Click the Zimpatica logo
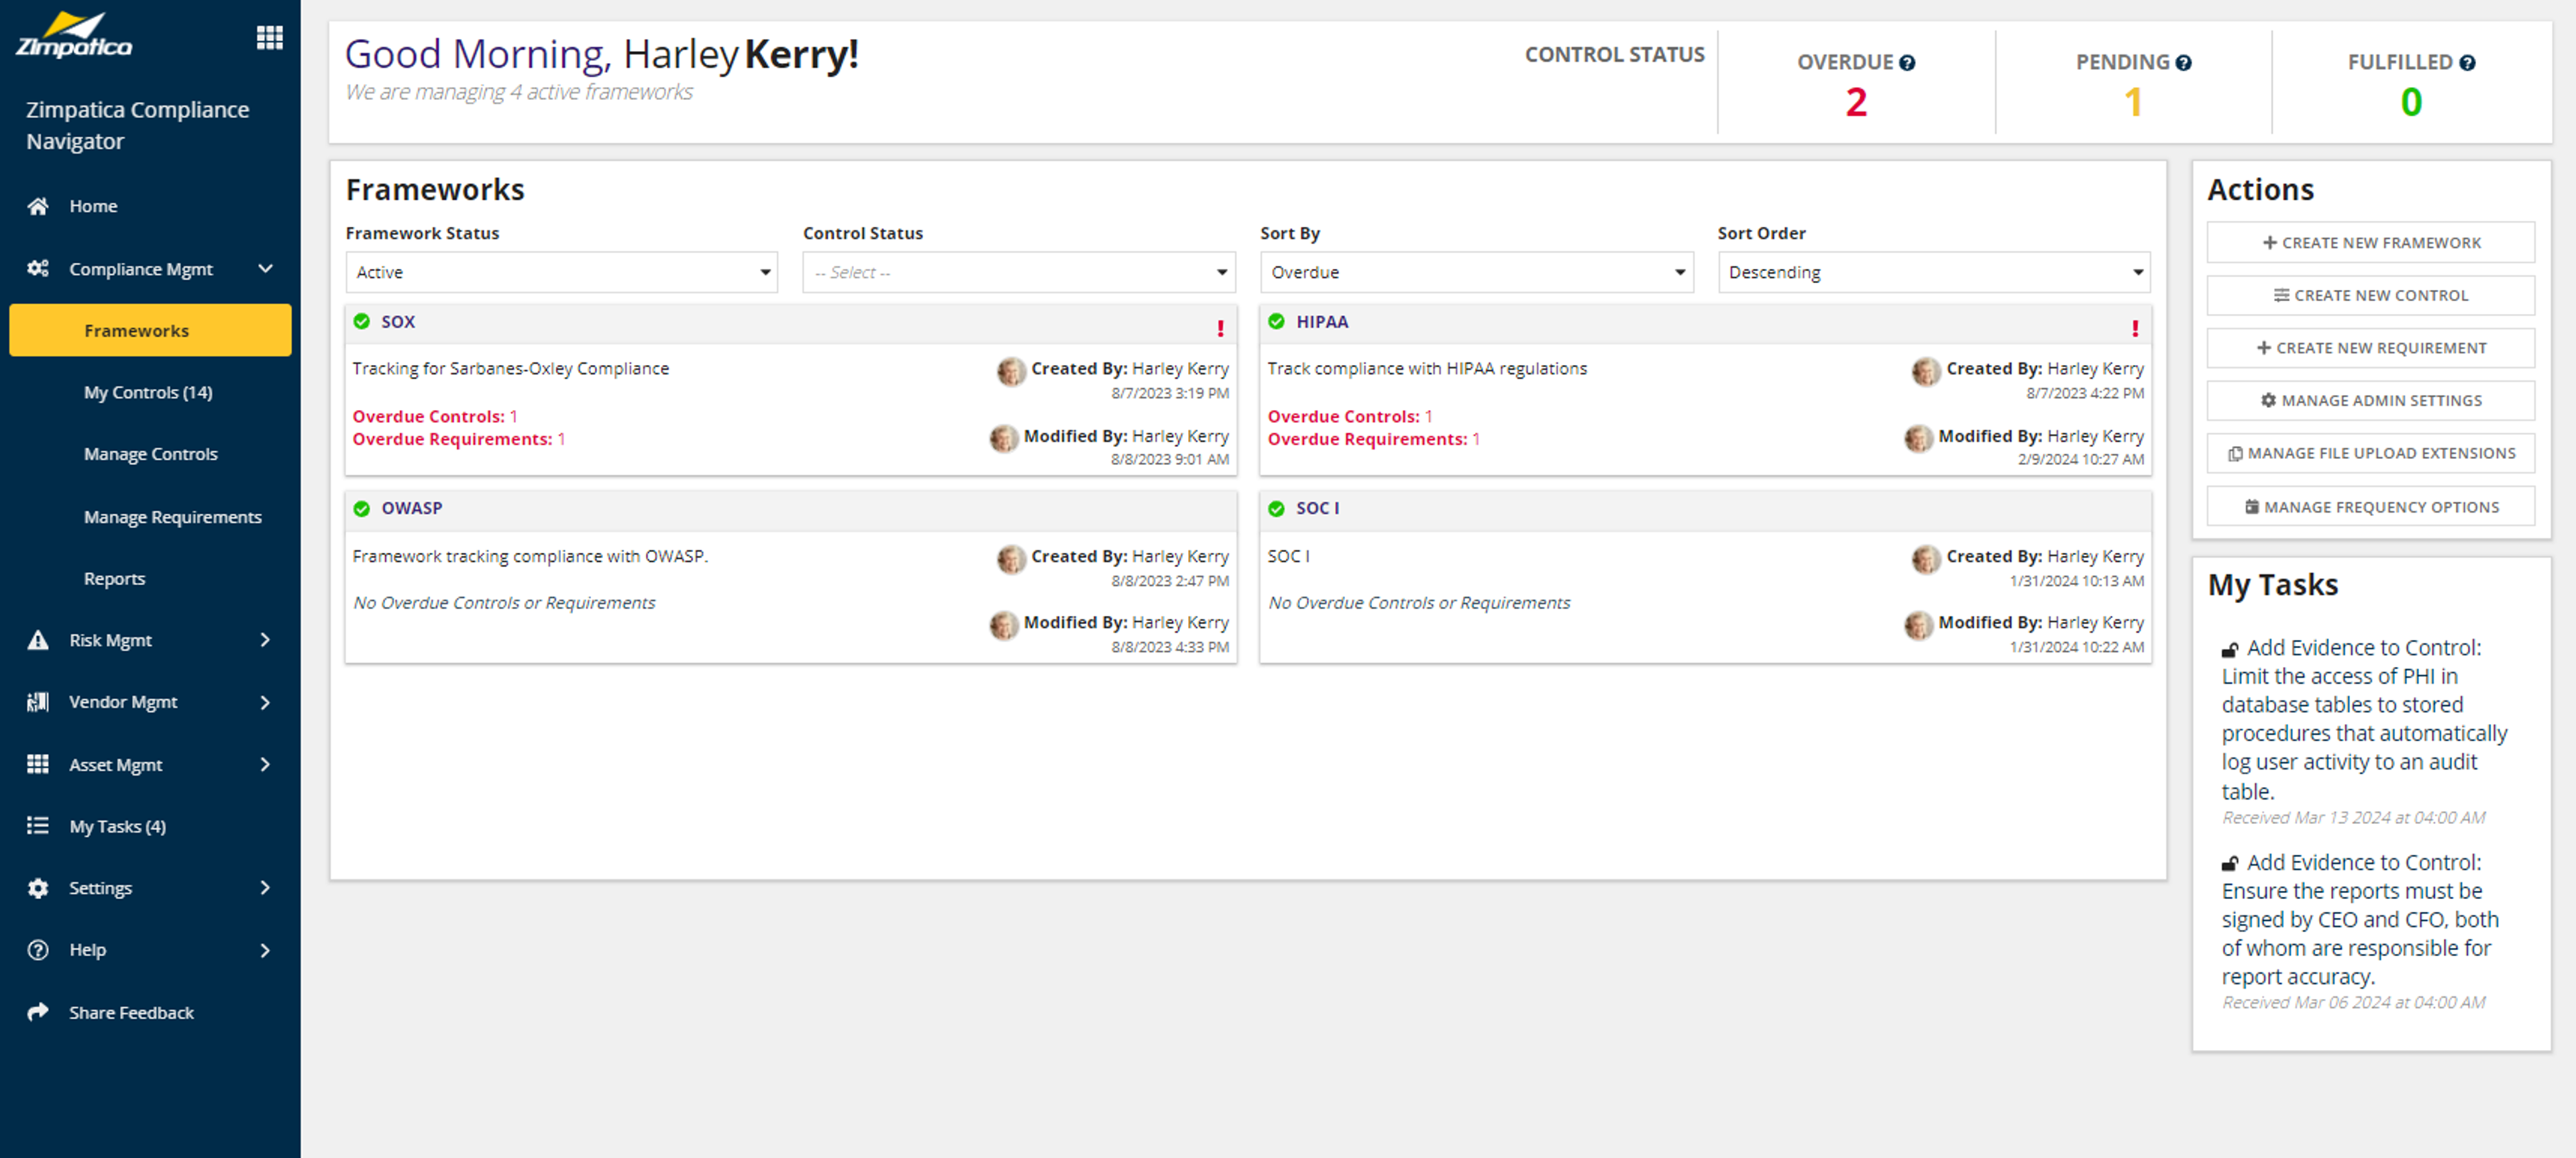 coord(73,35)
